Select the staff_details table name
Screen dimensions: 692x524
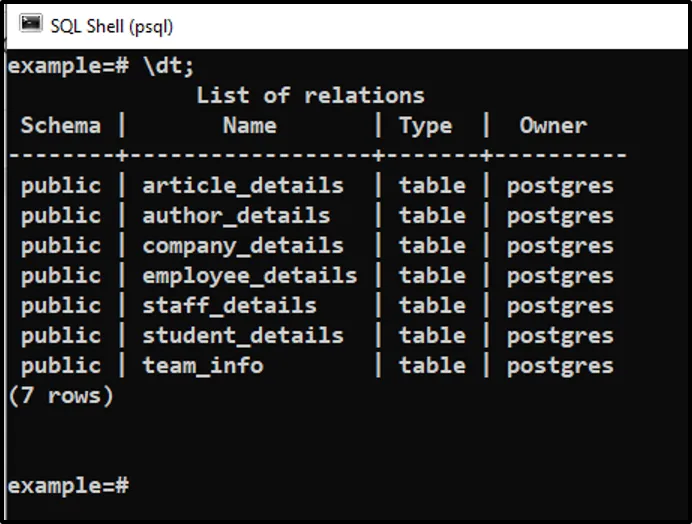229,306
